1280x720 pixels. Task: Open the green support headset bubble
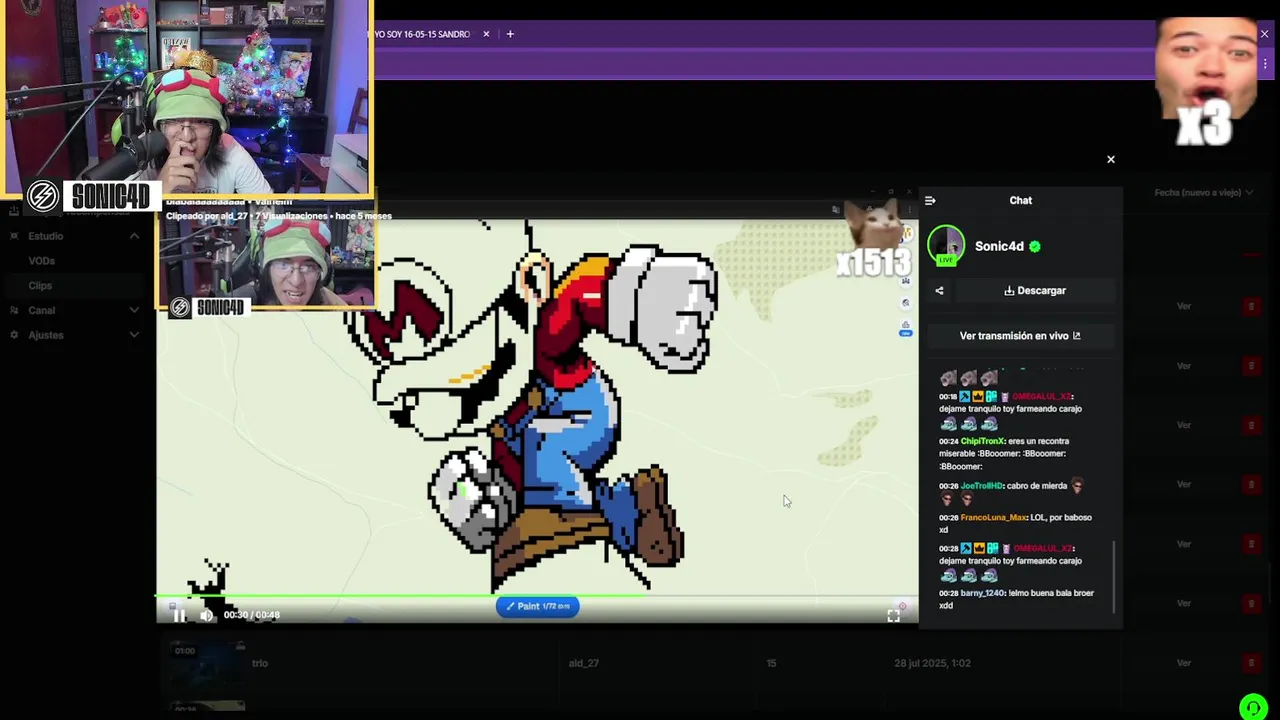point(1253,707)
